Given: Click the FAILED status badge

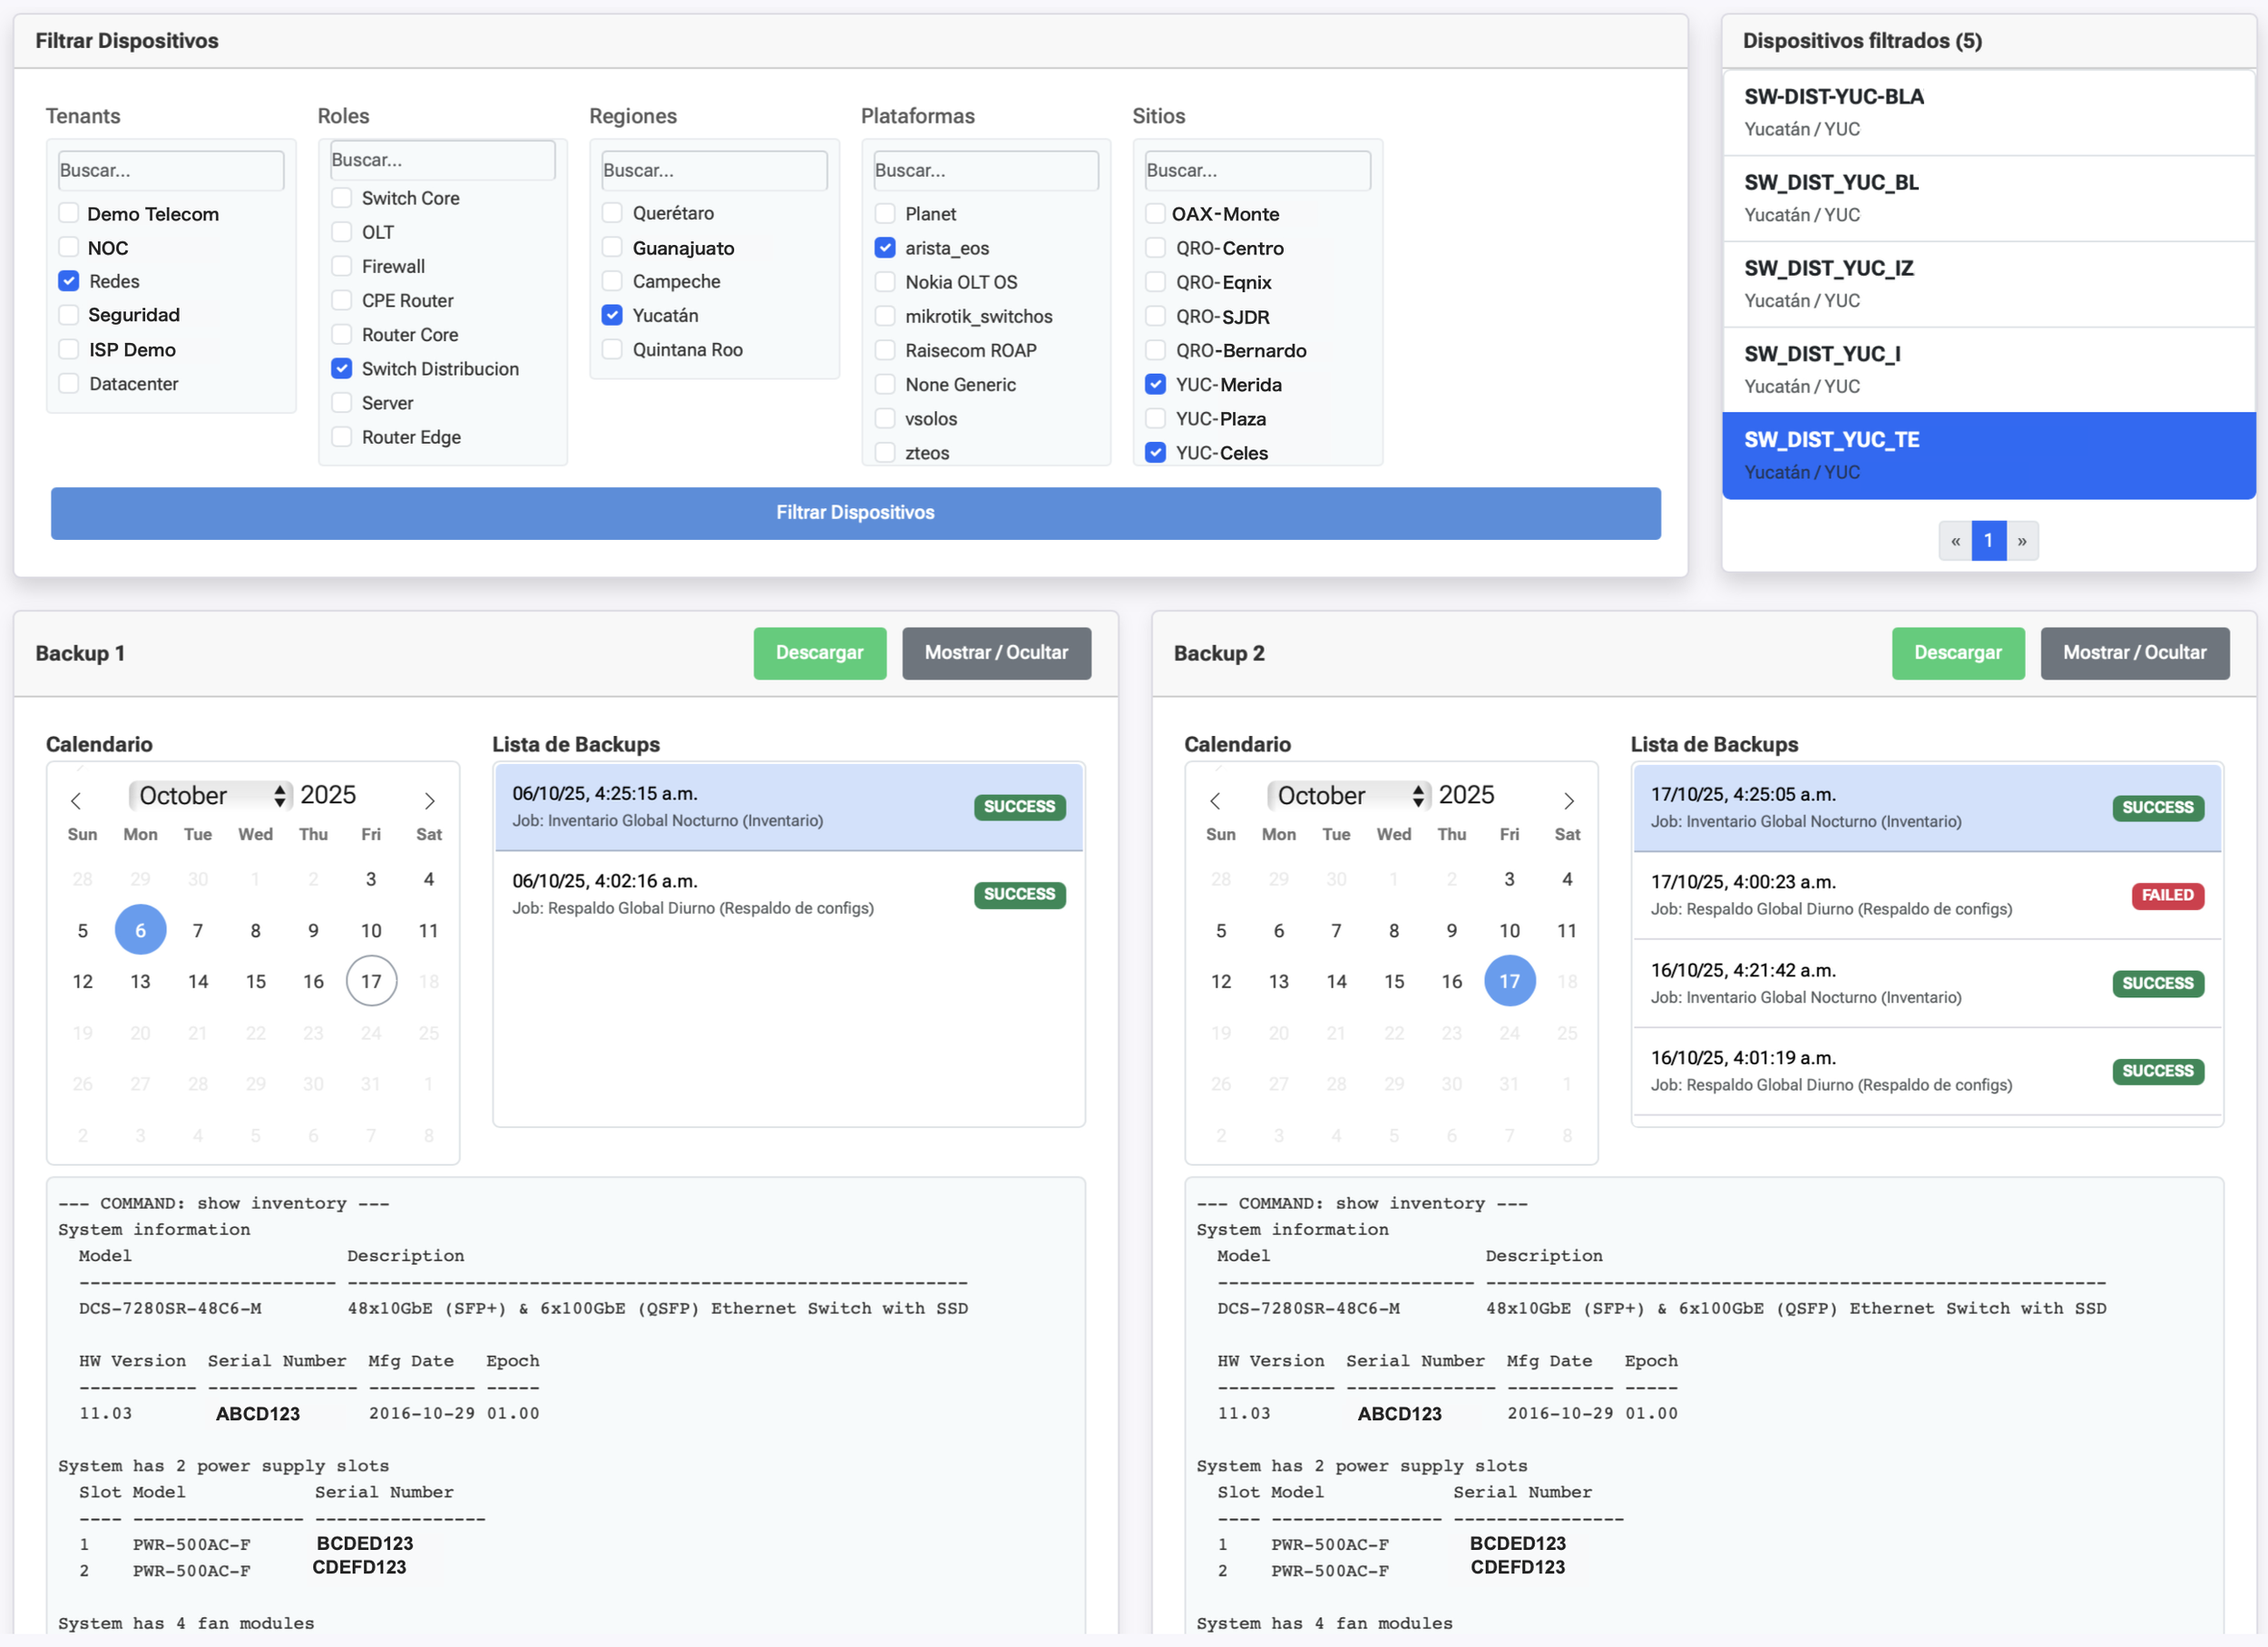Looking at the screenshot, I should point(2167,895).
